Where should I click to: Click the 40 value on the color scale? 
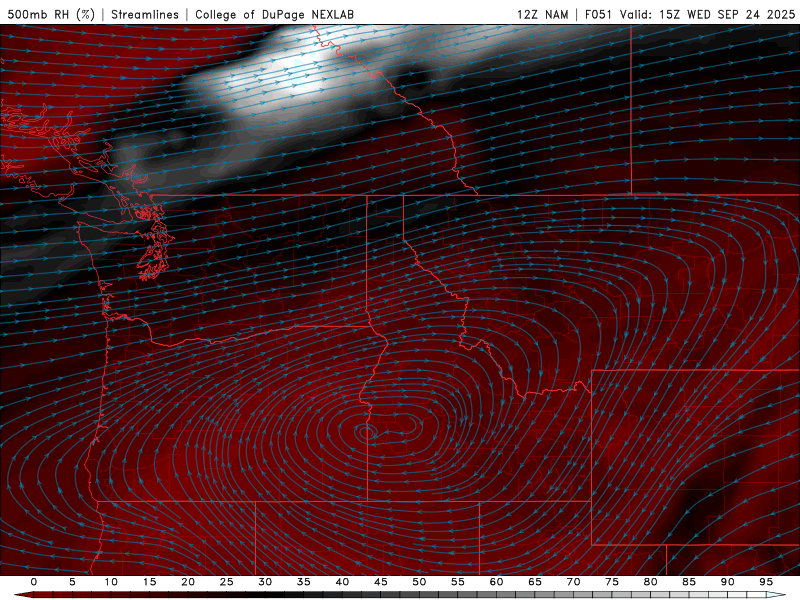(342, 582)
